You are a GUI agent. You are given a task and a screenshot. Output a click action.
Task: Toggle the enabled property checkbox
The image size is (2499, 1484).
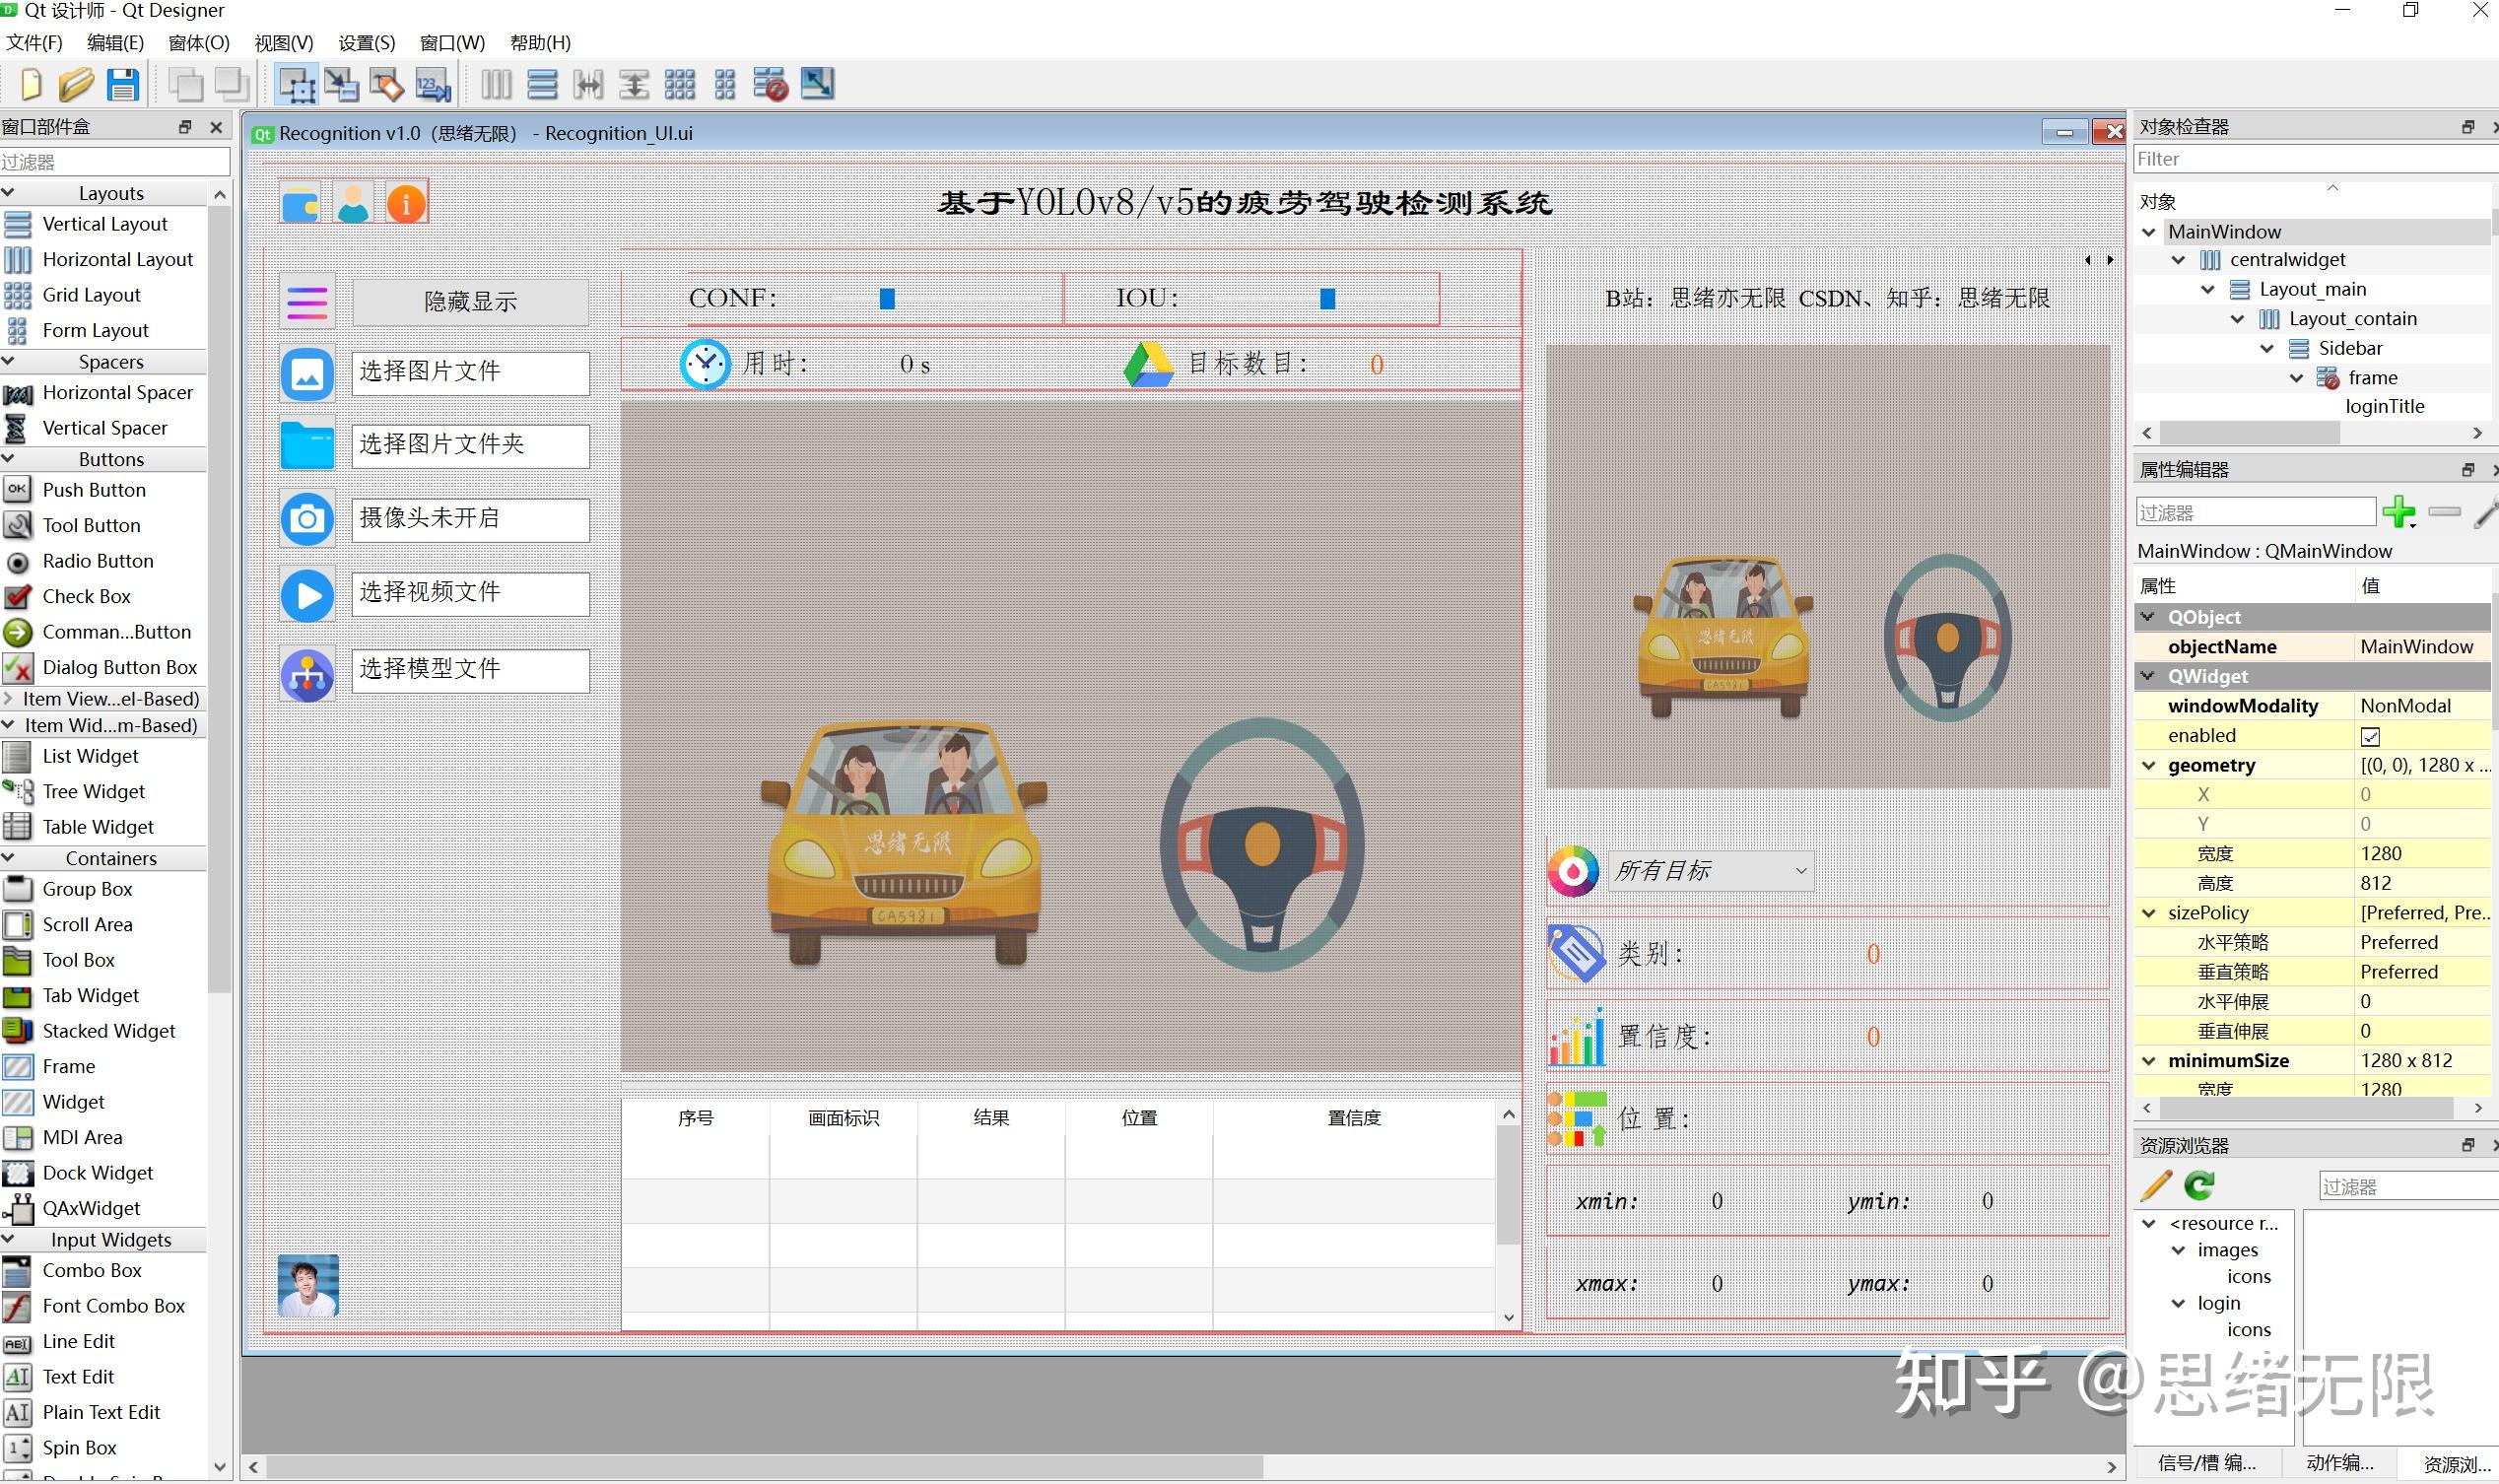pos(2371,735)
